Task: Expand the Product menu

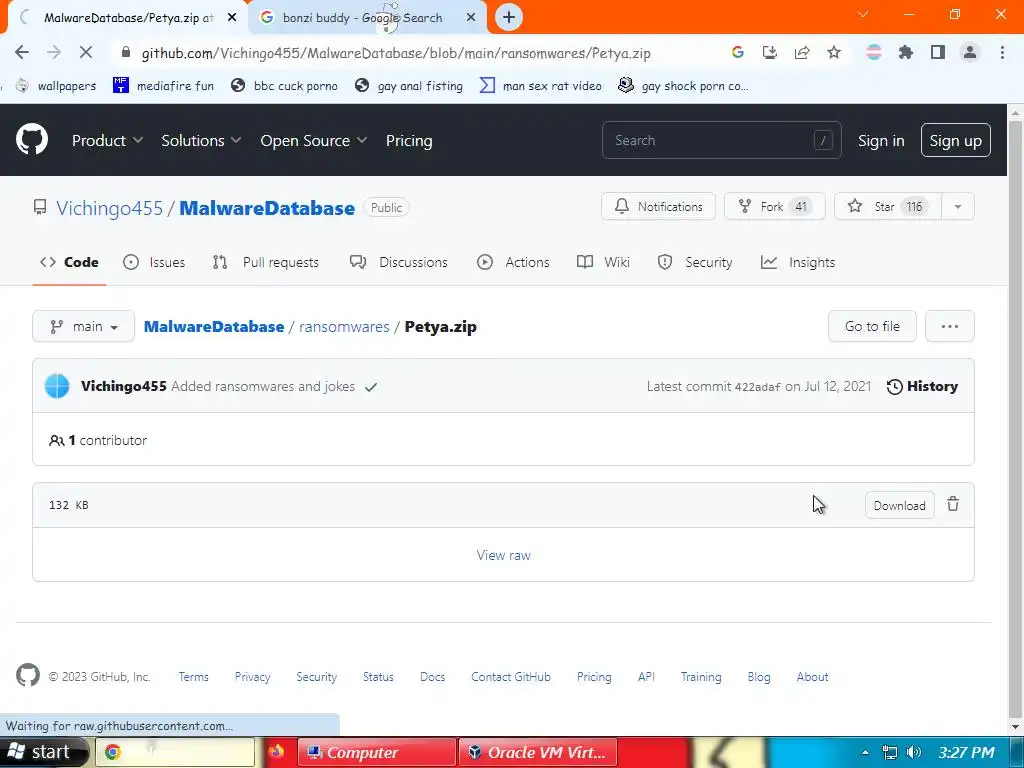Action: [107, 140]
